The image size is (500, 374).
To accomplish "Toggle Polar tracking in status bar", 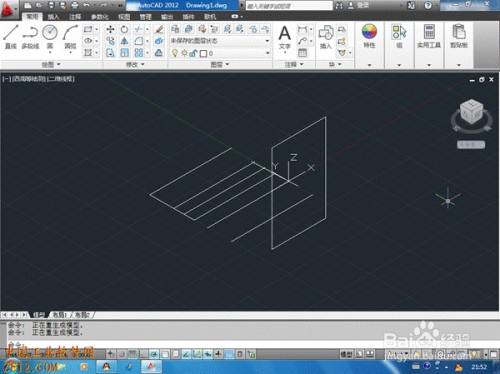I will pos(154,354).
